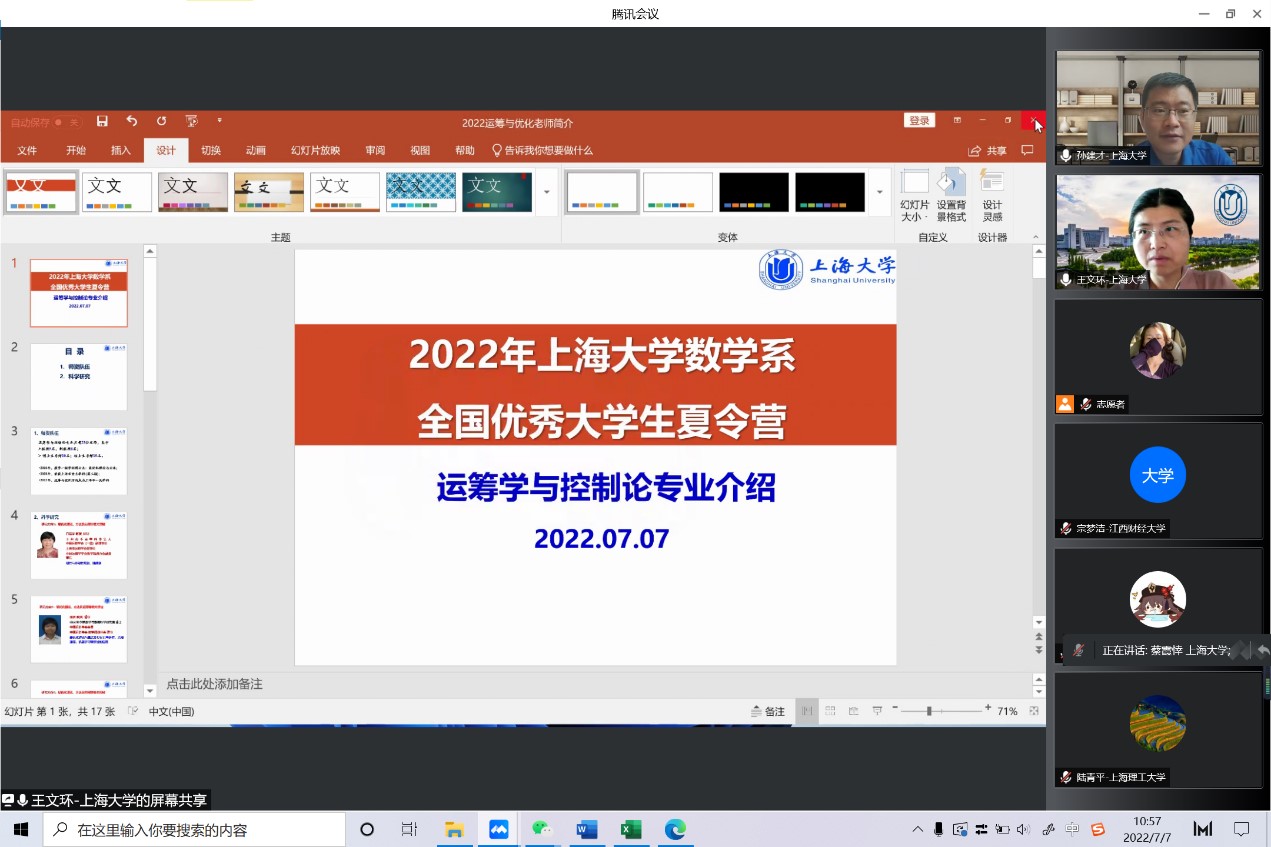This screenshot has width=1271, height=847.
Task: Toggle normal view button in status bar
Action: tap(806, 711)
